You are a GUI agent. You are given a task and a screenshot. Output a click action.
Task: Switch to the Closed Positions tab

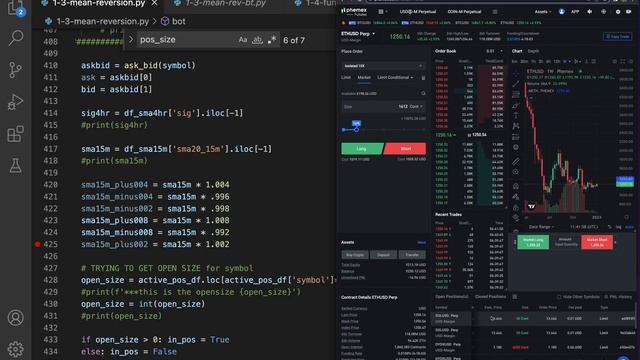click(x=490, y=297)
